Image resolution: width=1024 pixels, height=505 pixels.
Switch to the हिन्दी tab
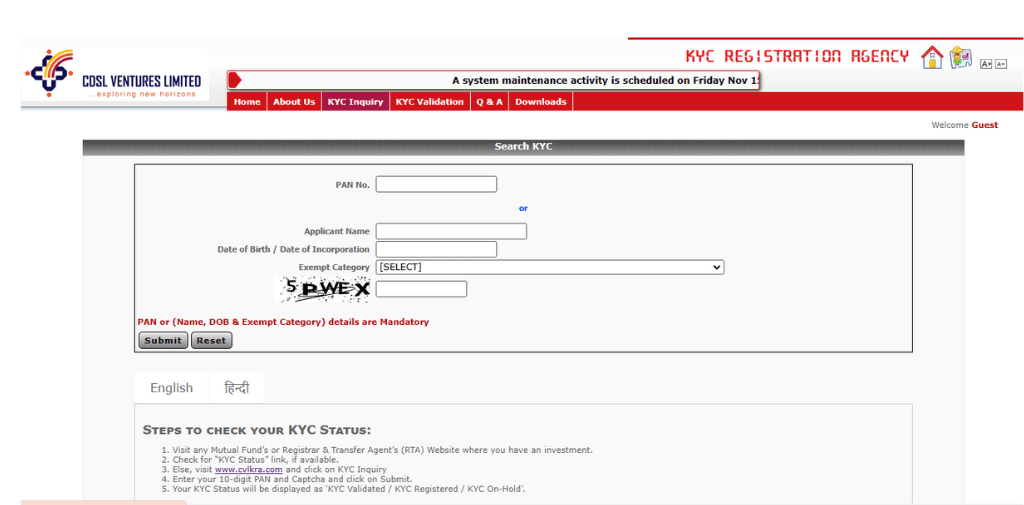[x=237, y=388]
